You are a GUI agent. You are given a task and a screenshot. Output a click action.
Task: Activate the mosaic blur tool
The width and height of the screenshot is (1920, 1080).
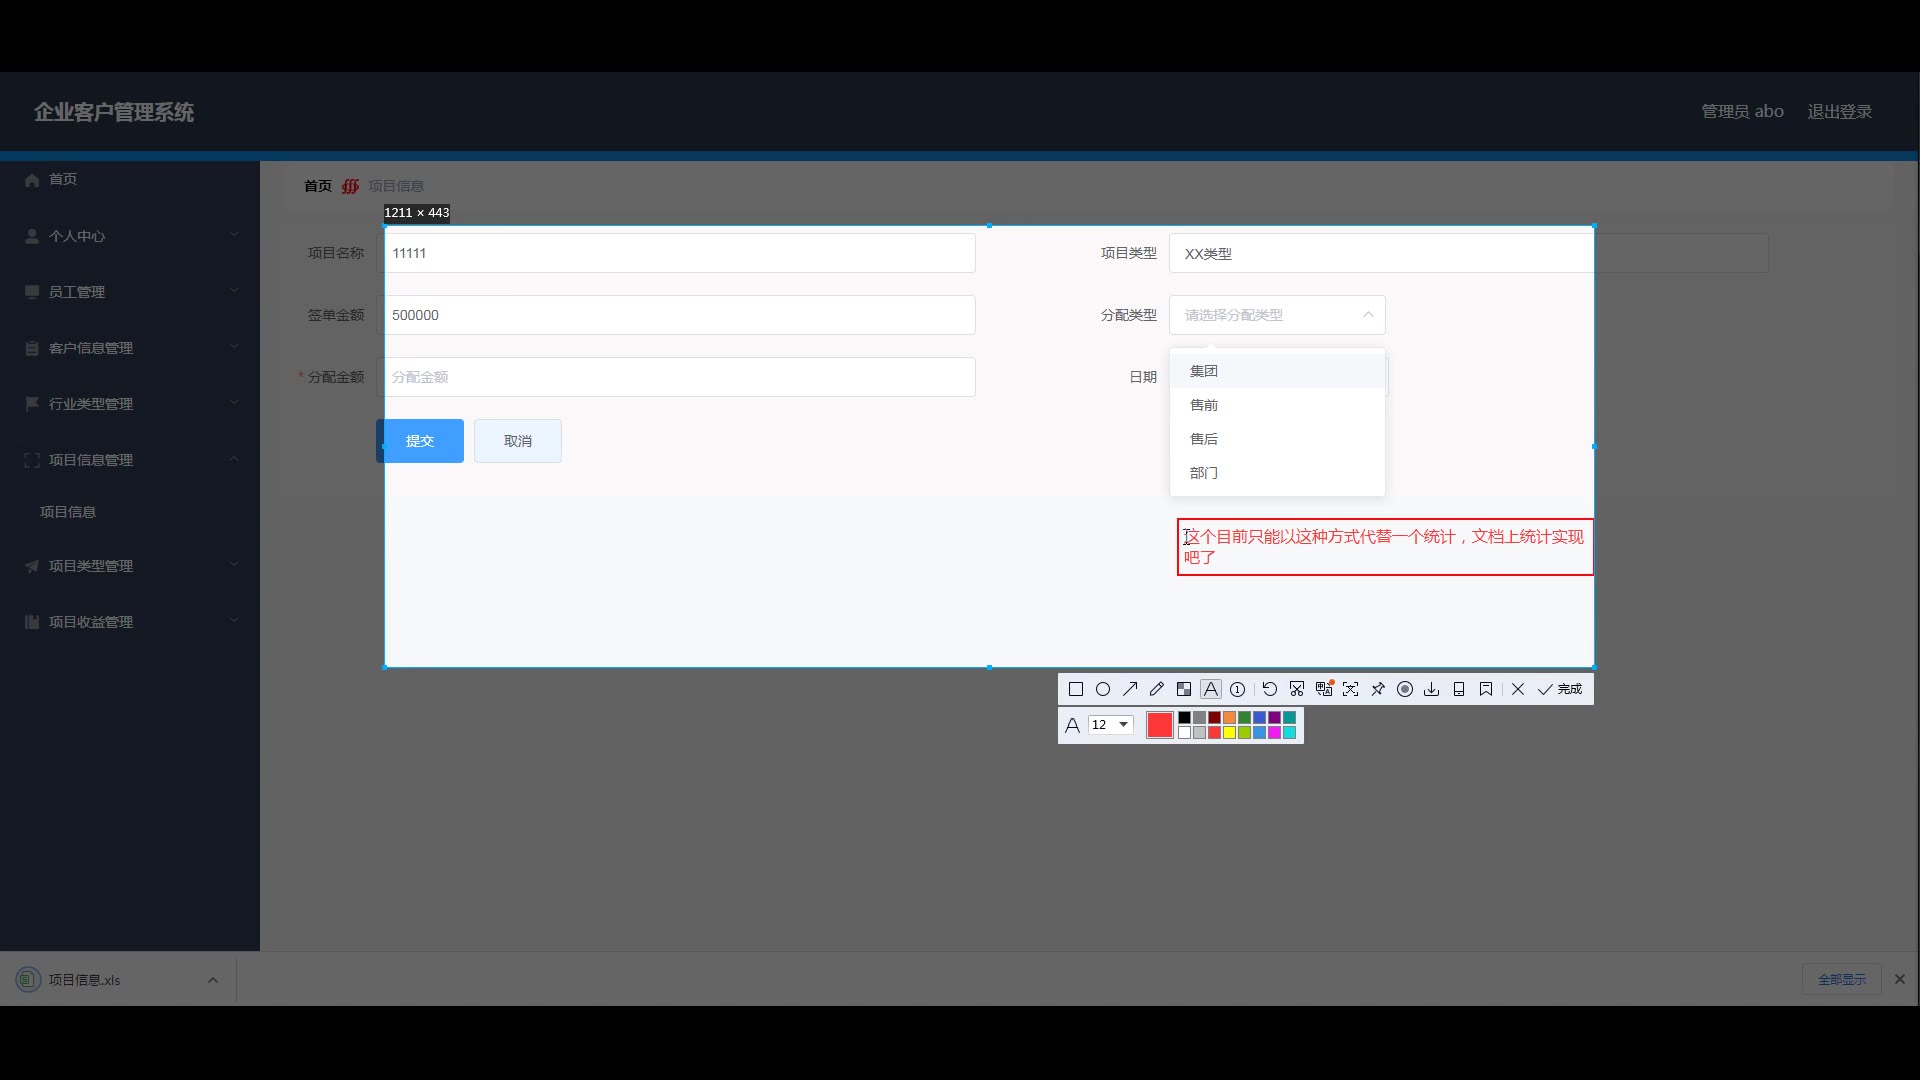[1184, 689]
